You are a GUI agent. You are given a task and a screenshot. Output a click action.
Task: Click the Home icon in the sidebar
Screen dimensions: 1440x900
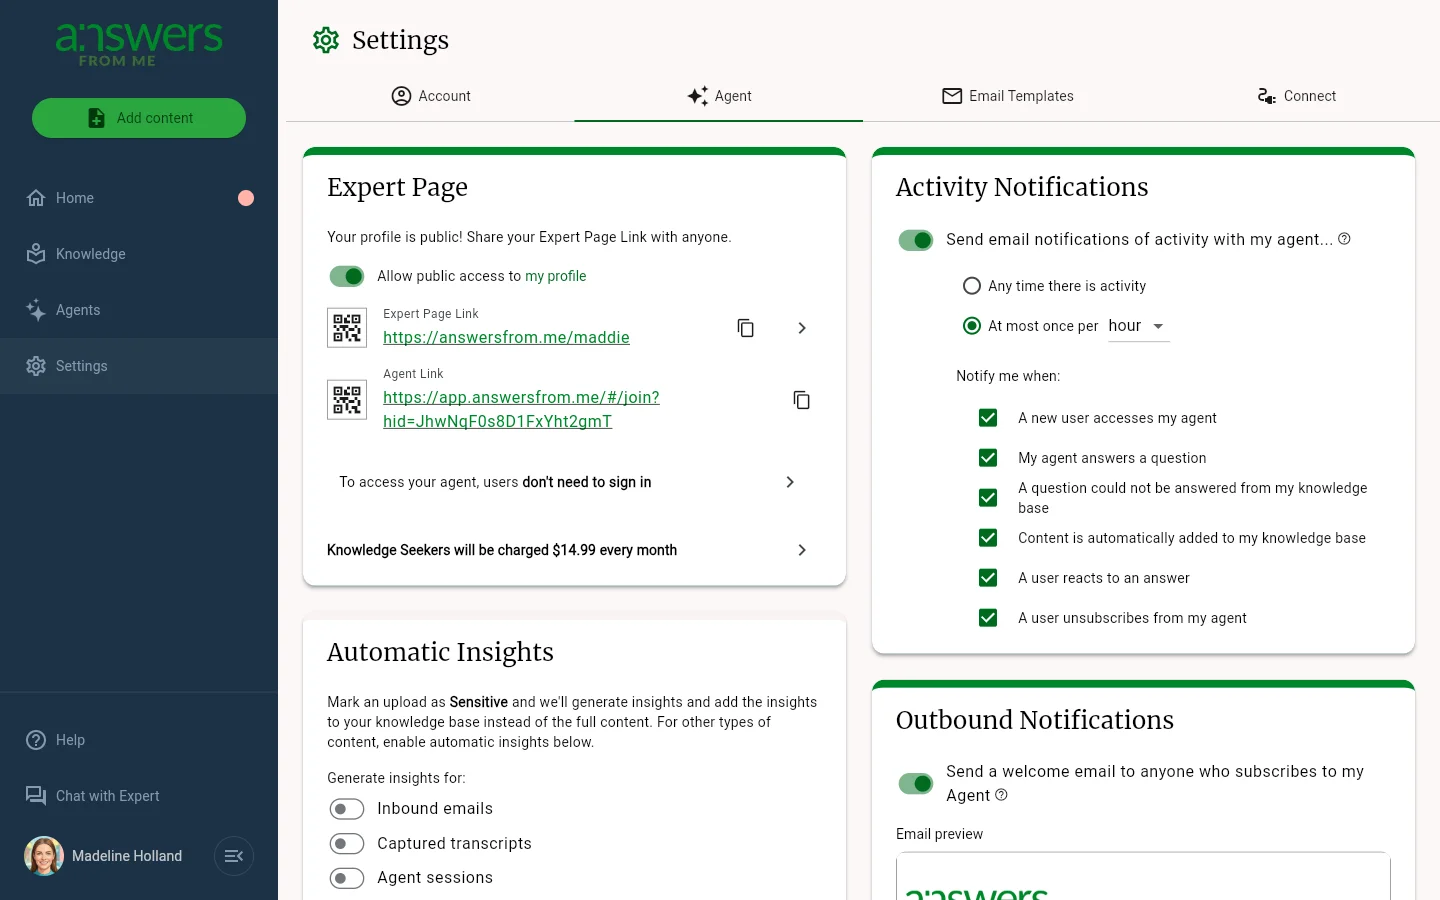[x=36, y=198]
